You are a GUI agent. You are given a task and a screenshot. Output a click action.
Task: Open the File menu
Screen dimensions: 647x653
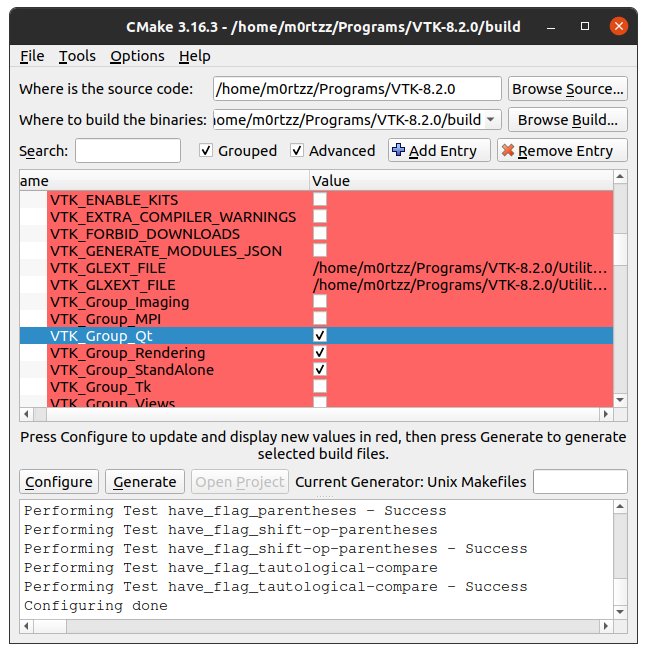click(x=32, y=56)
